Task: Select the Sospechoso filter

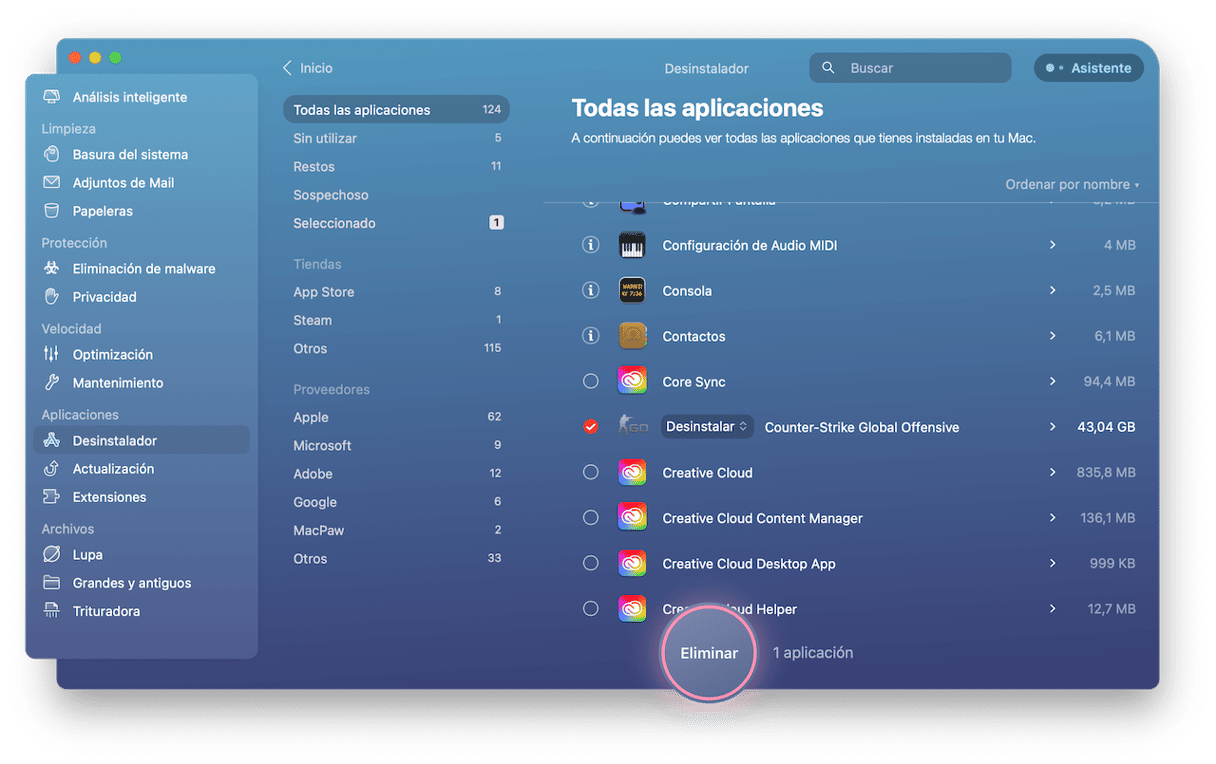Action: 397,195
